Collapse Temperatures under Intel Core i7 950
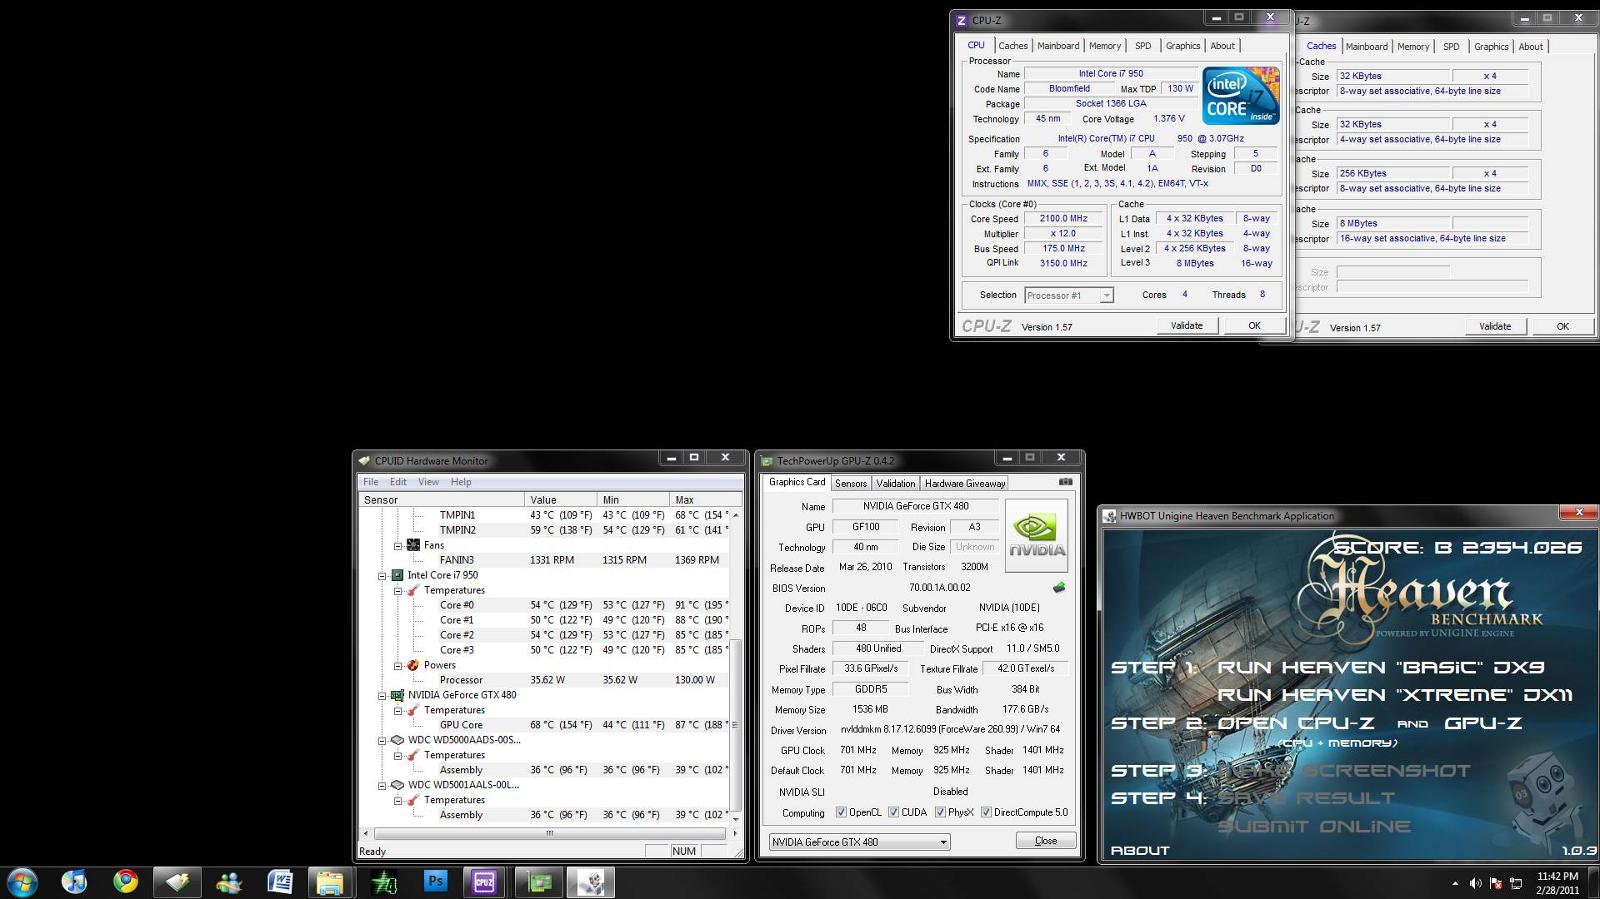 398,591
